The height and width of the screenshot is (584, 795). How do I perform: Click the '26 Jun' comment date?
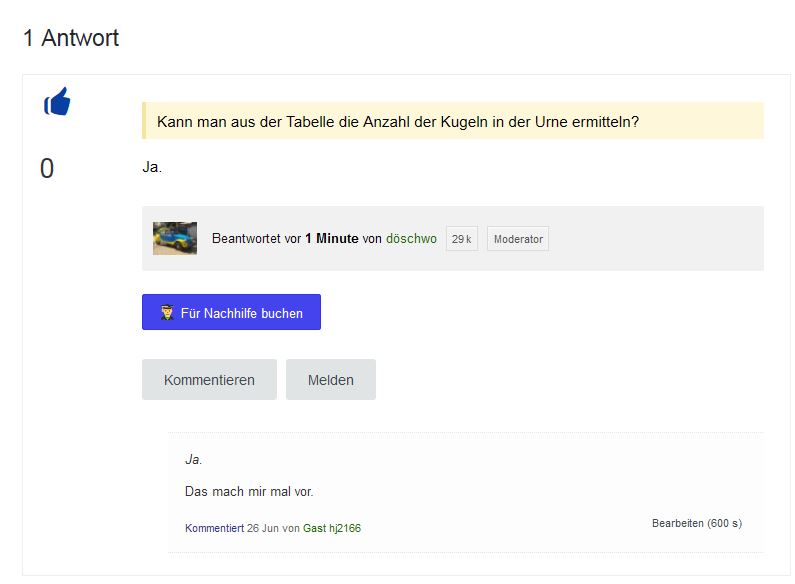click(263, 528)
